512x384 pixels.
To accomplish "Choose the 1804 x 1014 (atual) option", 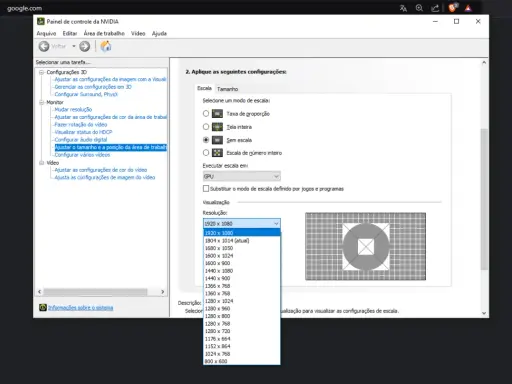I will (x=242, y=240).
